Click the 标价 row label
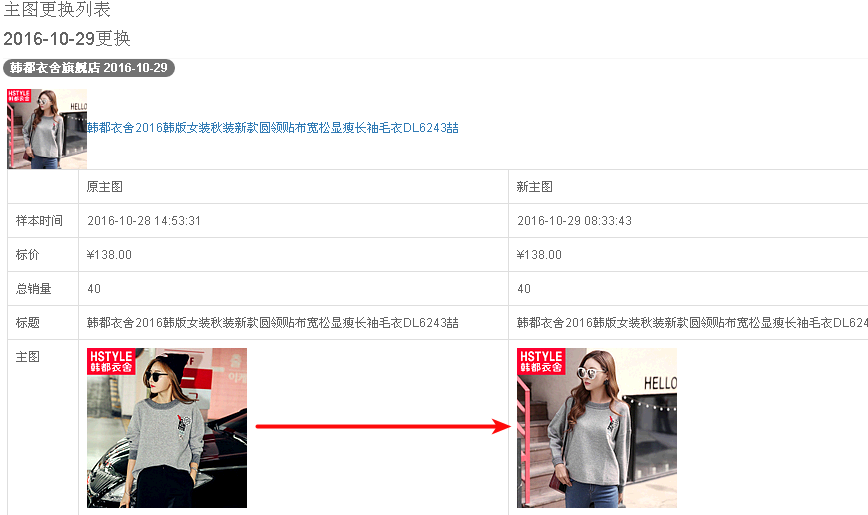The height and width of the screenshot is (515, 868). [x=28, y=255]
